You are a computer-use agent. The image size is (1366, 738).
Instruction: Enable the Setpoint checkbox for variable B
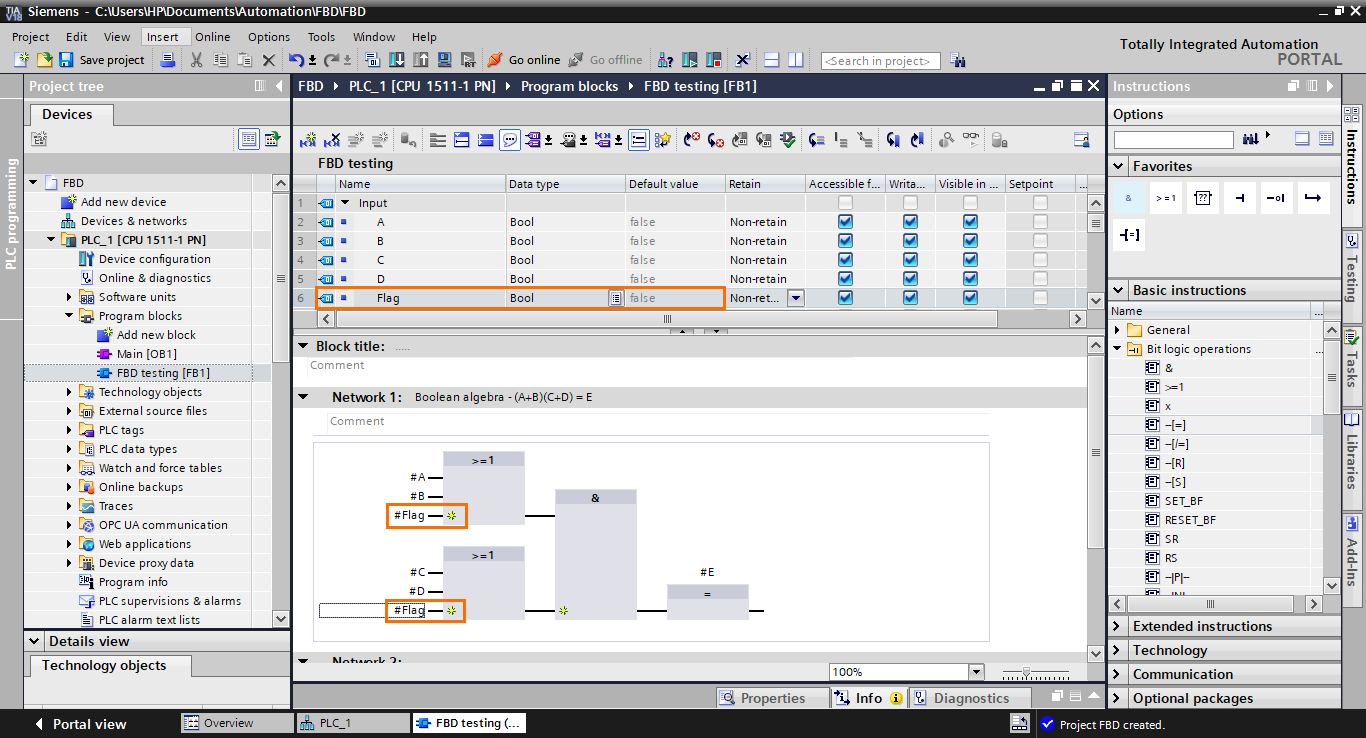(x=1040, y=241)
